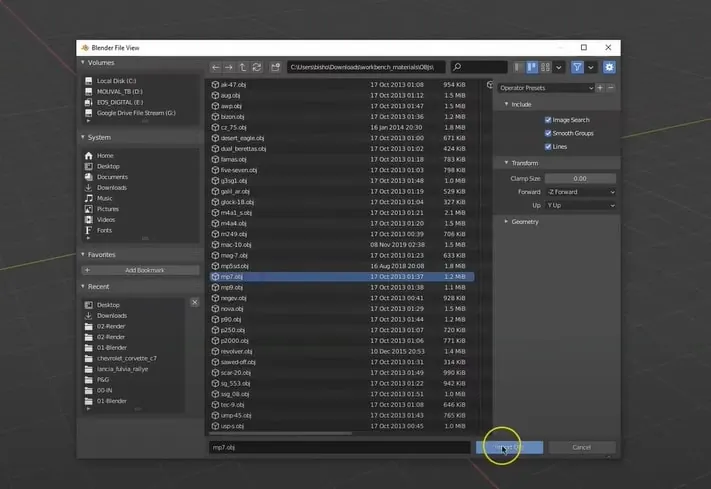This screenshot has height=489, width=711.
Task: Open EOS_DIGITAL (E:) volume
Action: [x=140, y=102]
